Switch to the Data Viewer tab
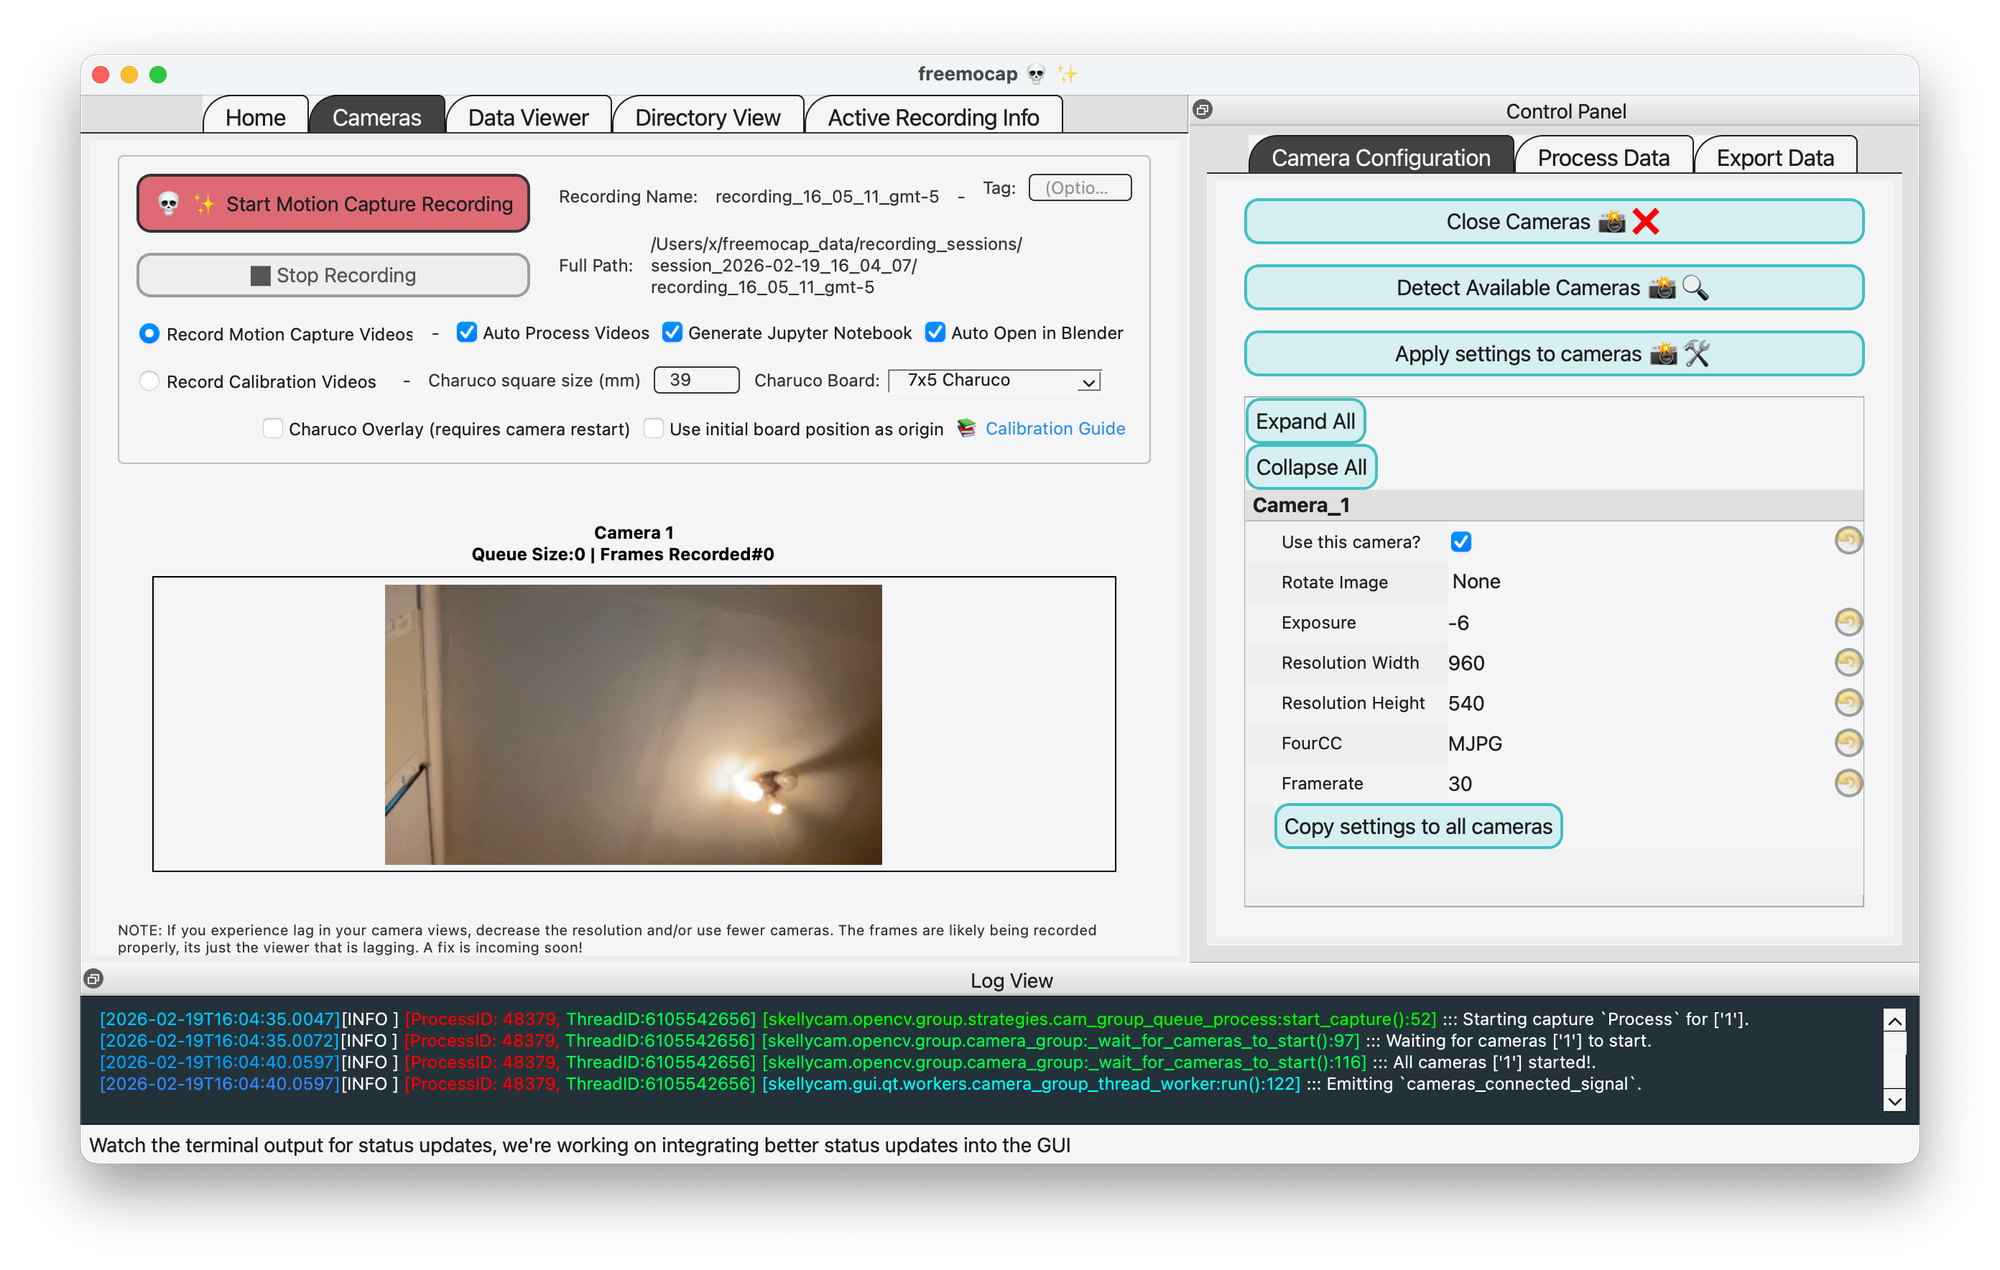The width and height of the screenshot is (2000, 1270). tap(528, 117)
